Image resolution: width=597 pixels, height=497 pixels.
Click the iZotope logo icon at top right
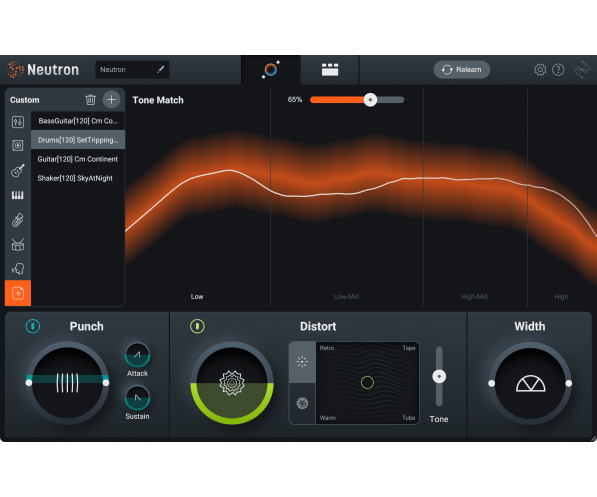pyautogui.click(x=582, y=70)
